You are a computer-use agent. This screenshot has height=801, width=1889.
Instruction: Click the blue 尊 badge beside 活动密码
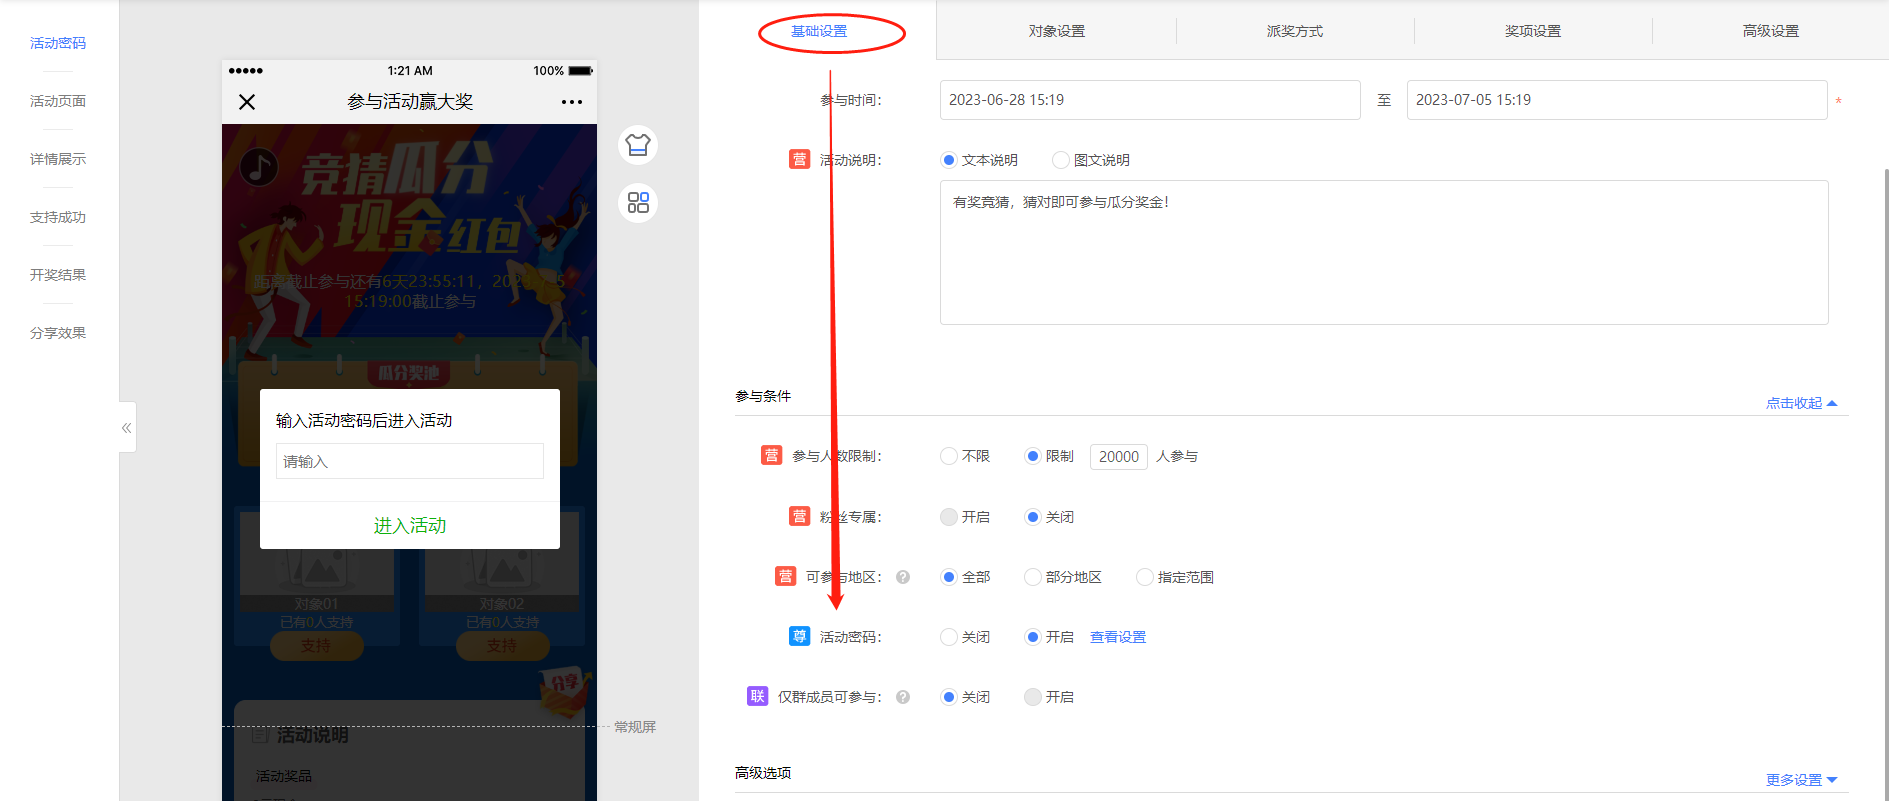click(x=799, y=636)
